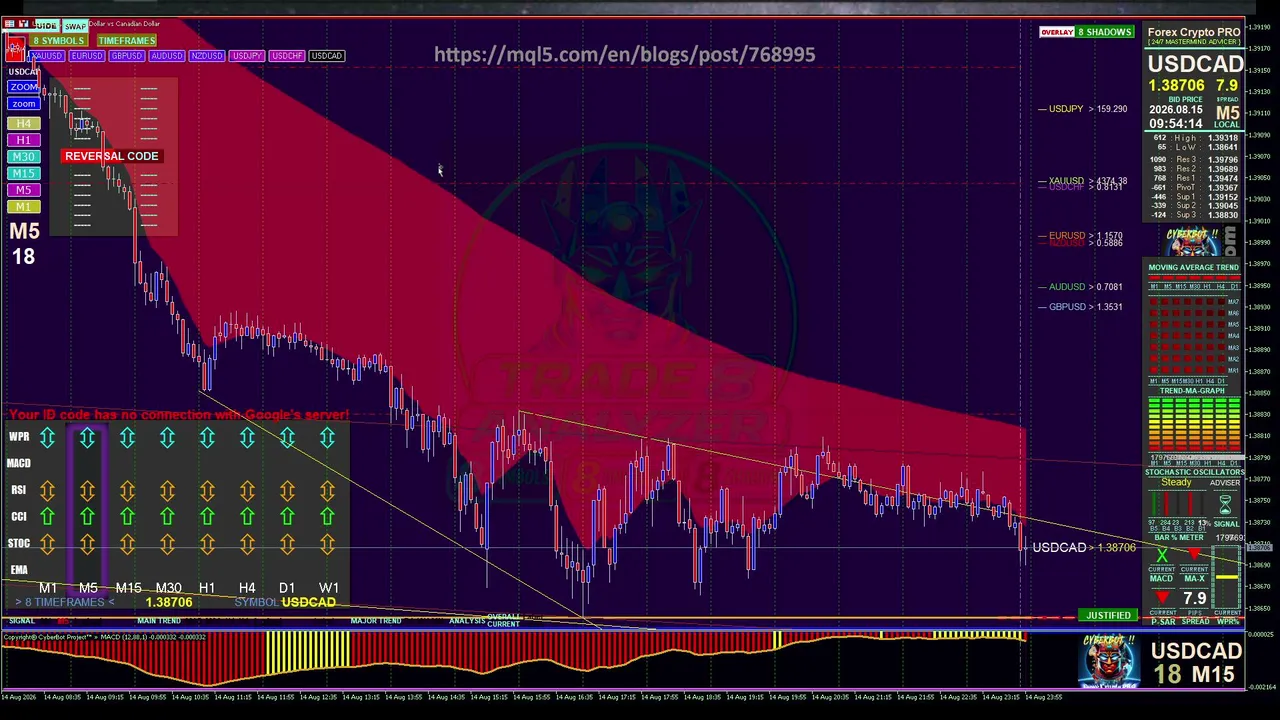Click the CCI up arrow for H1
The width and height of the screenshot is (1280, 720).
click(x=207, y=516)
